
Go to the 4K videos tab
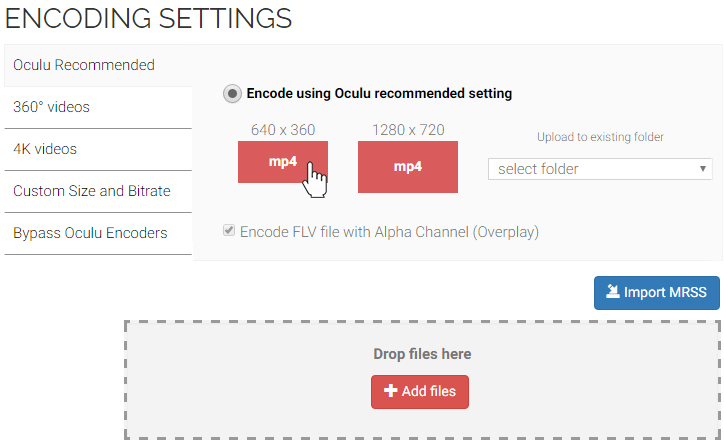click(x=98, y=149)
